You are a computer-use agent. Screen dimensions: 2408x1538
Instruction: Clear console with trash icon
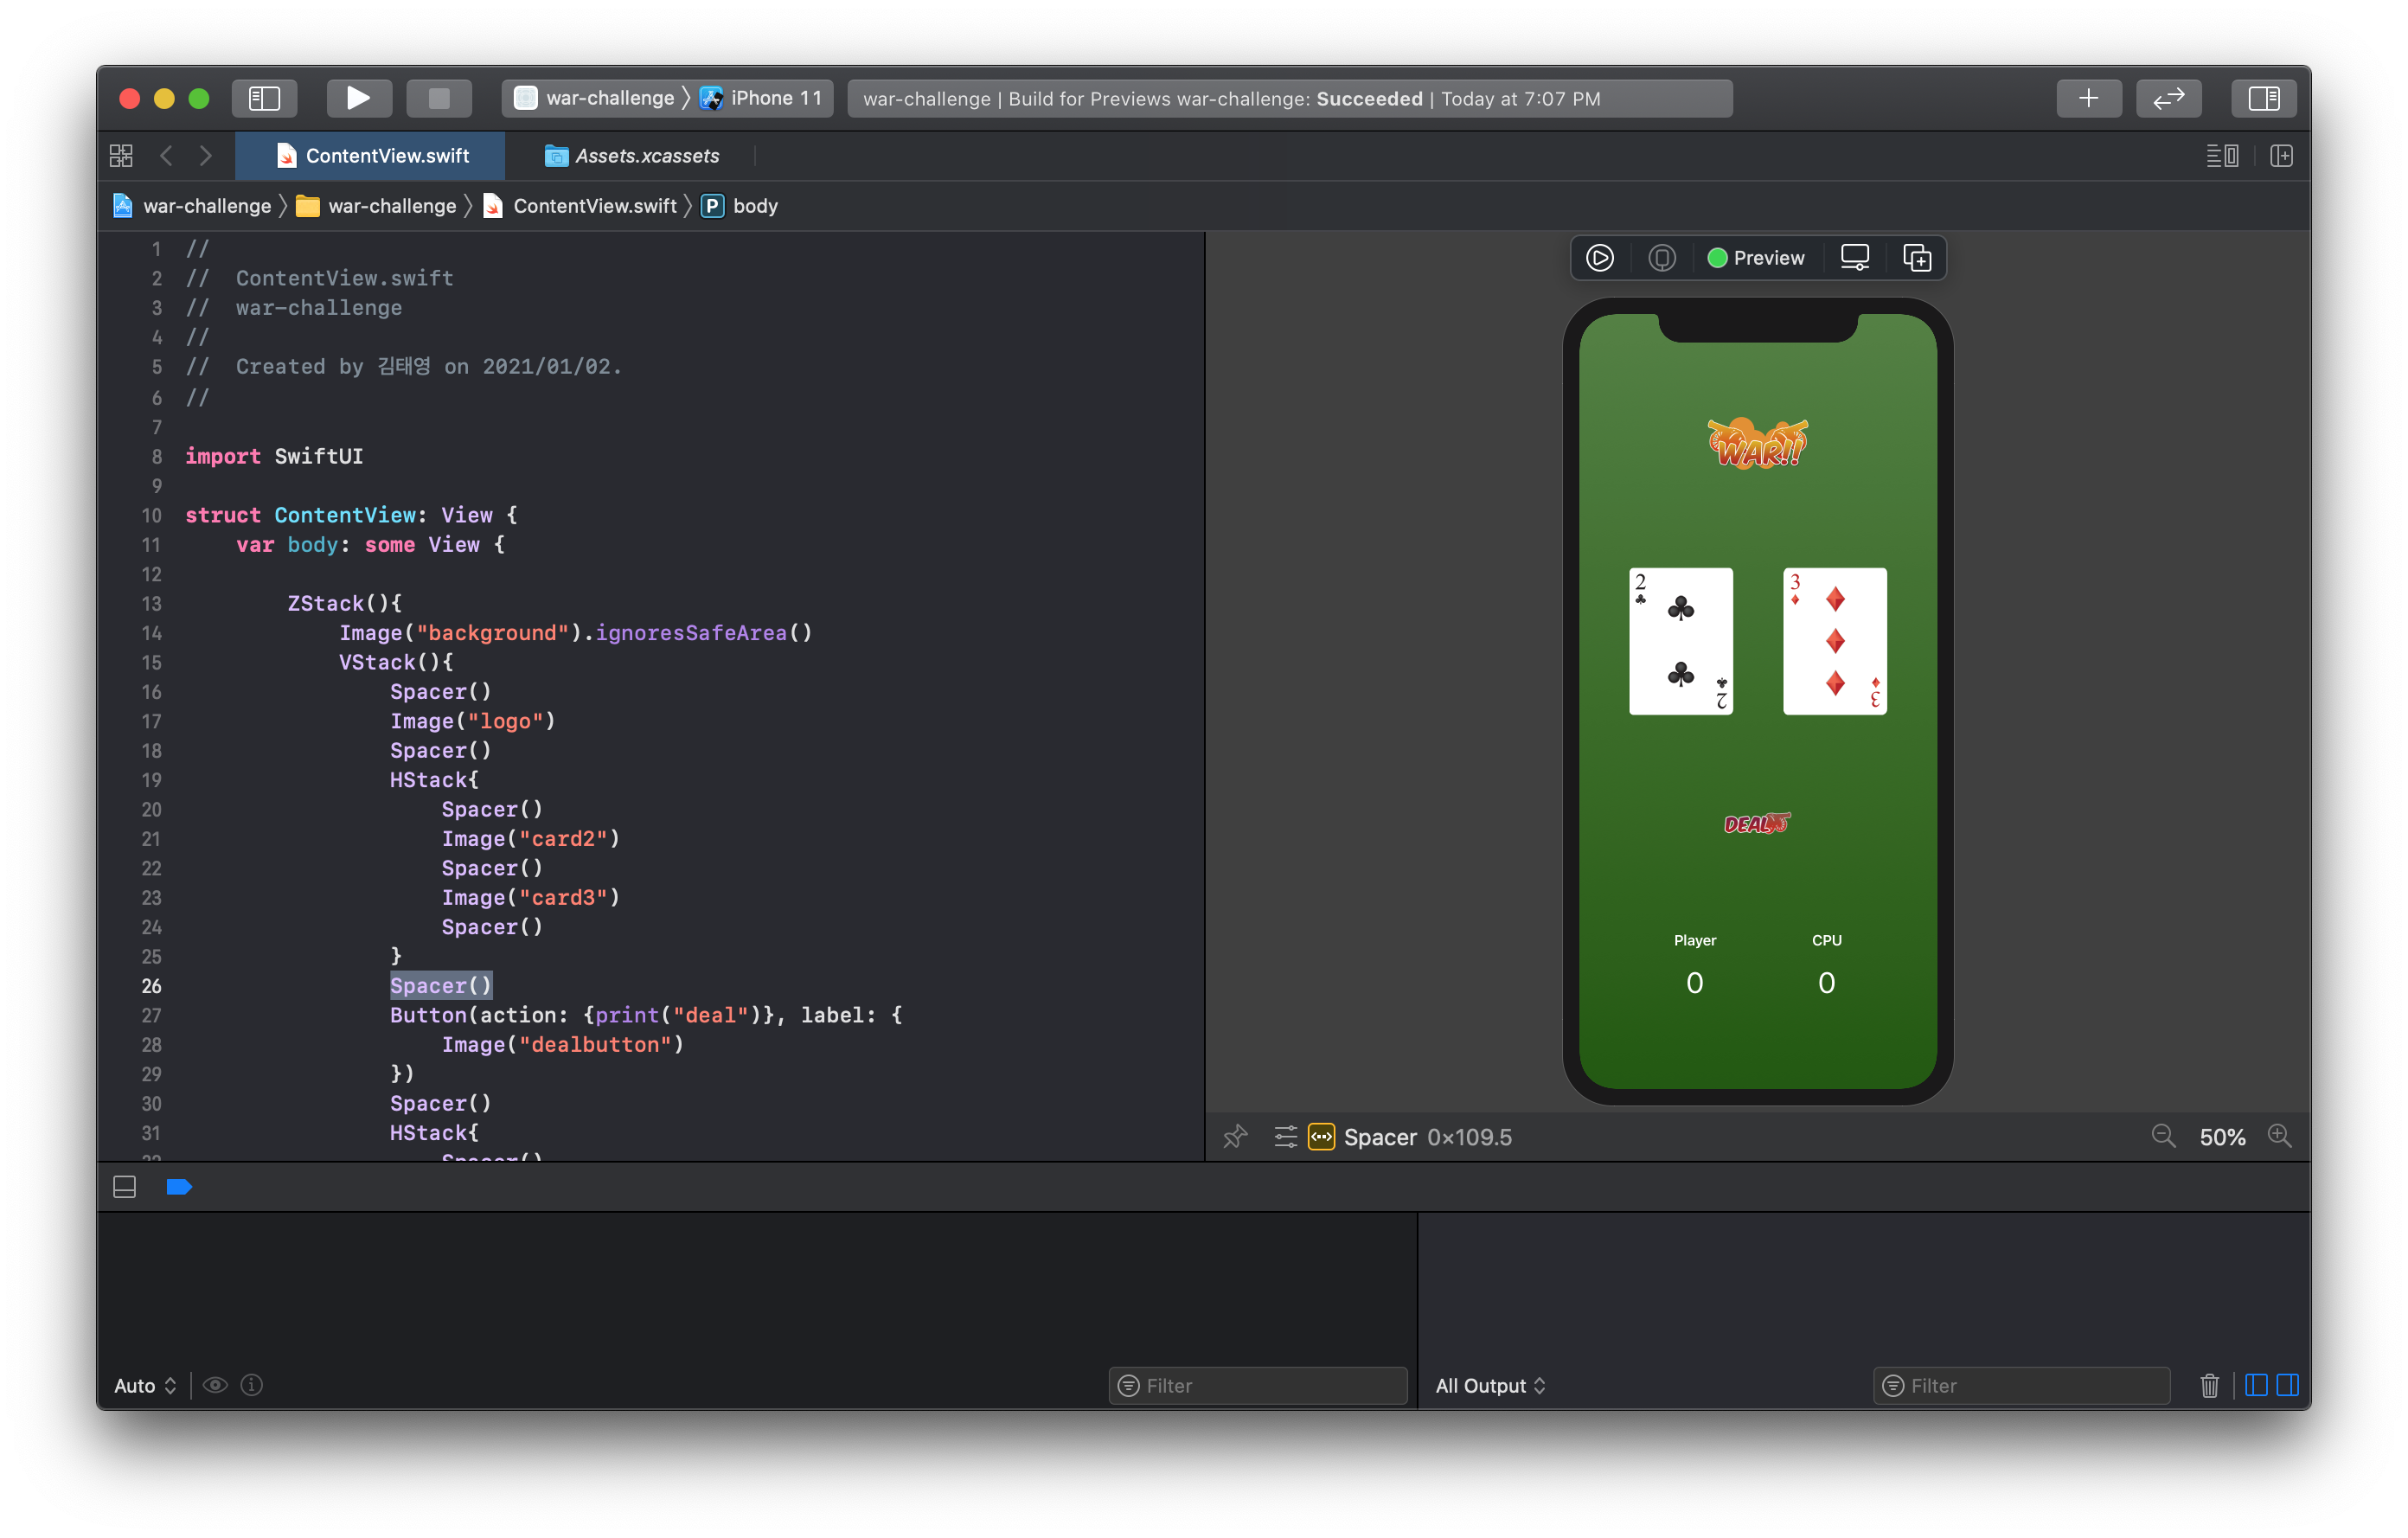(x=2209, y=1385)
